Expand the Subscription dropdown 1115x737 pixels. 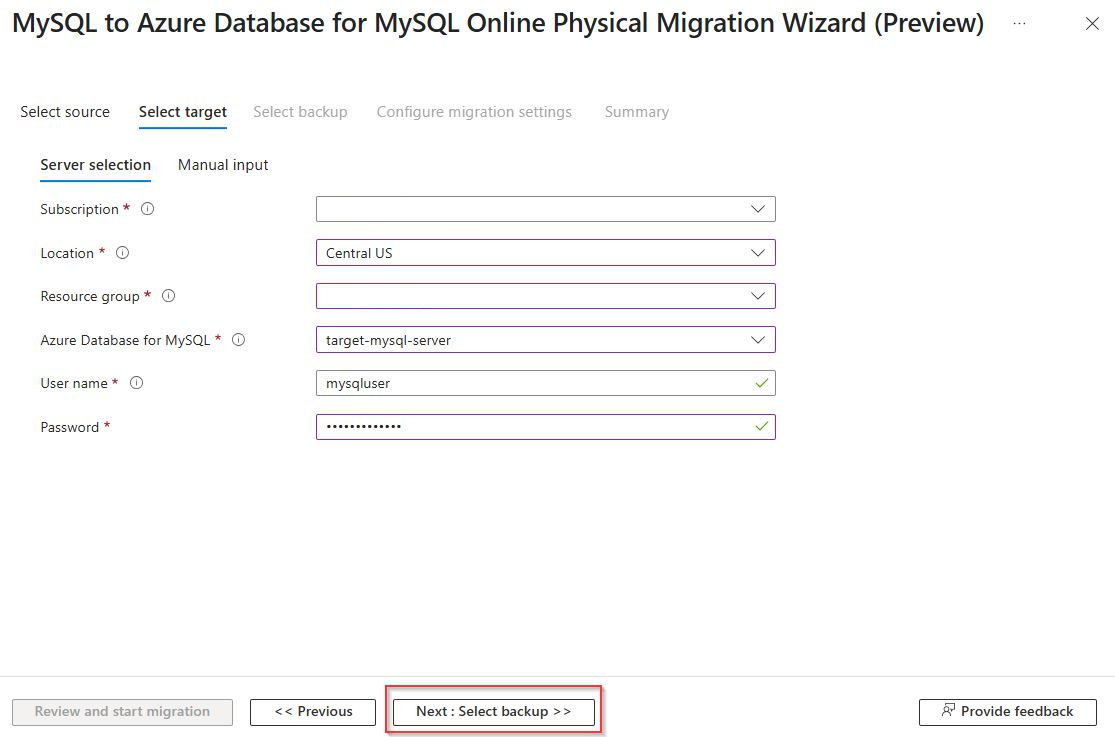(545, 209)
